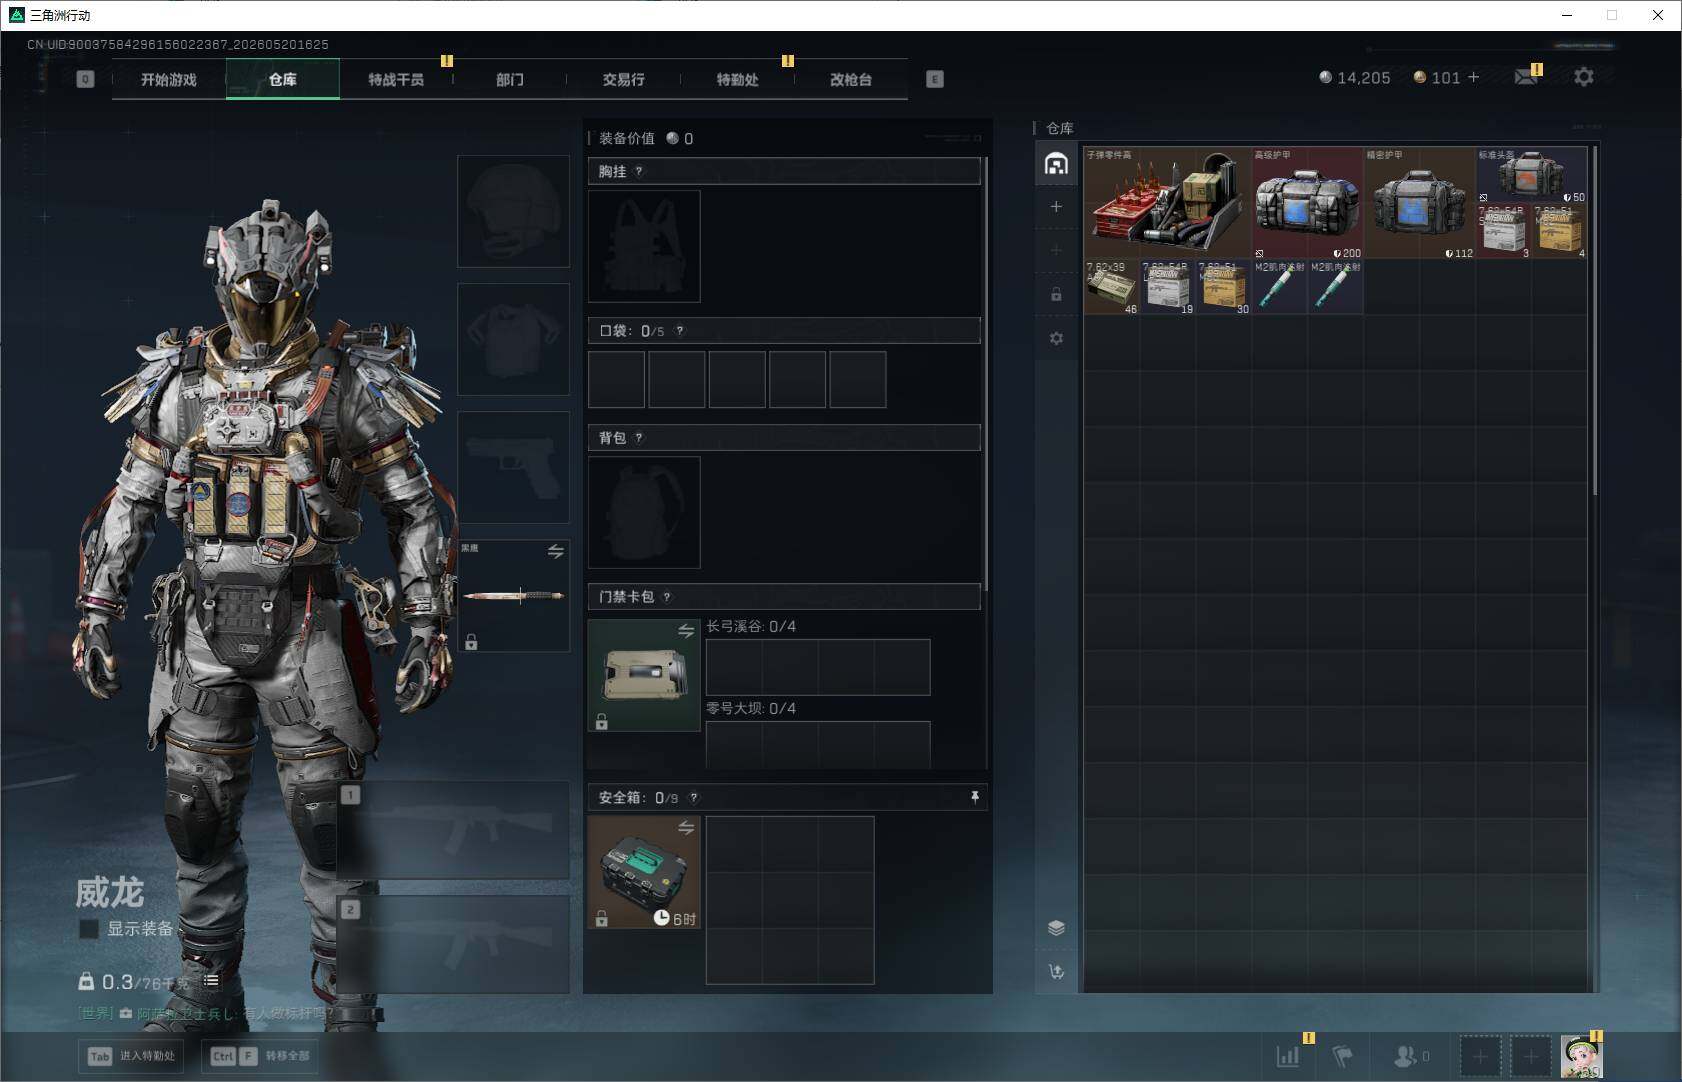Click the E next-tab key icon
This screenshot has height=1082, width=1682.
(x=935, y=79)
